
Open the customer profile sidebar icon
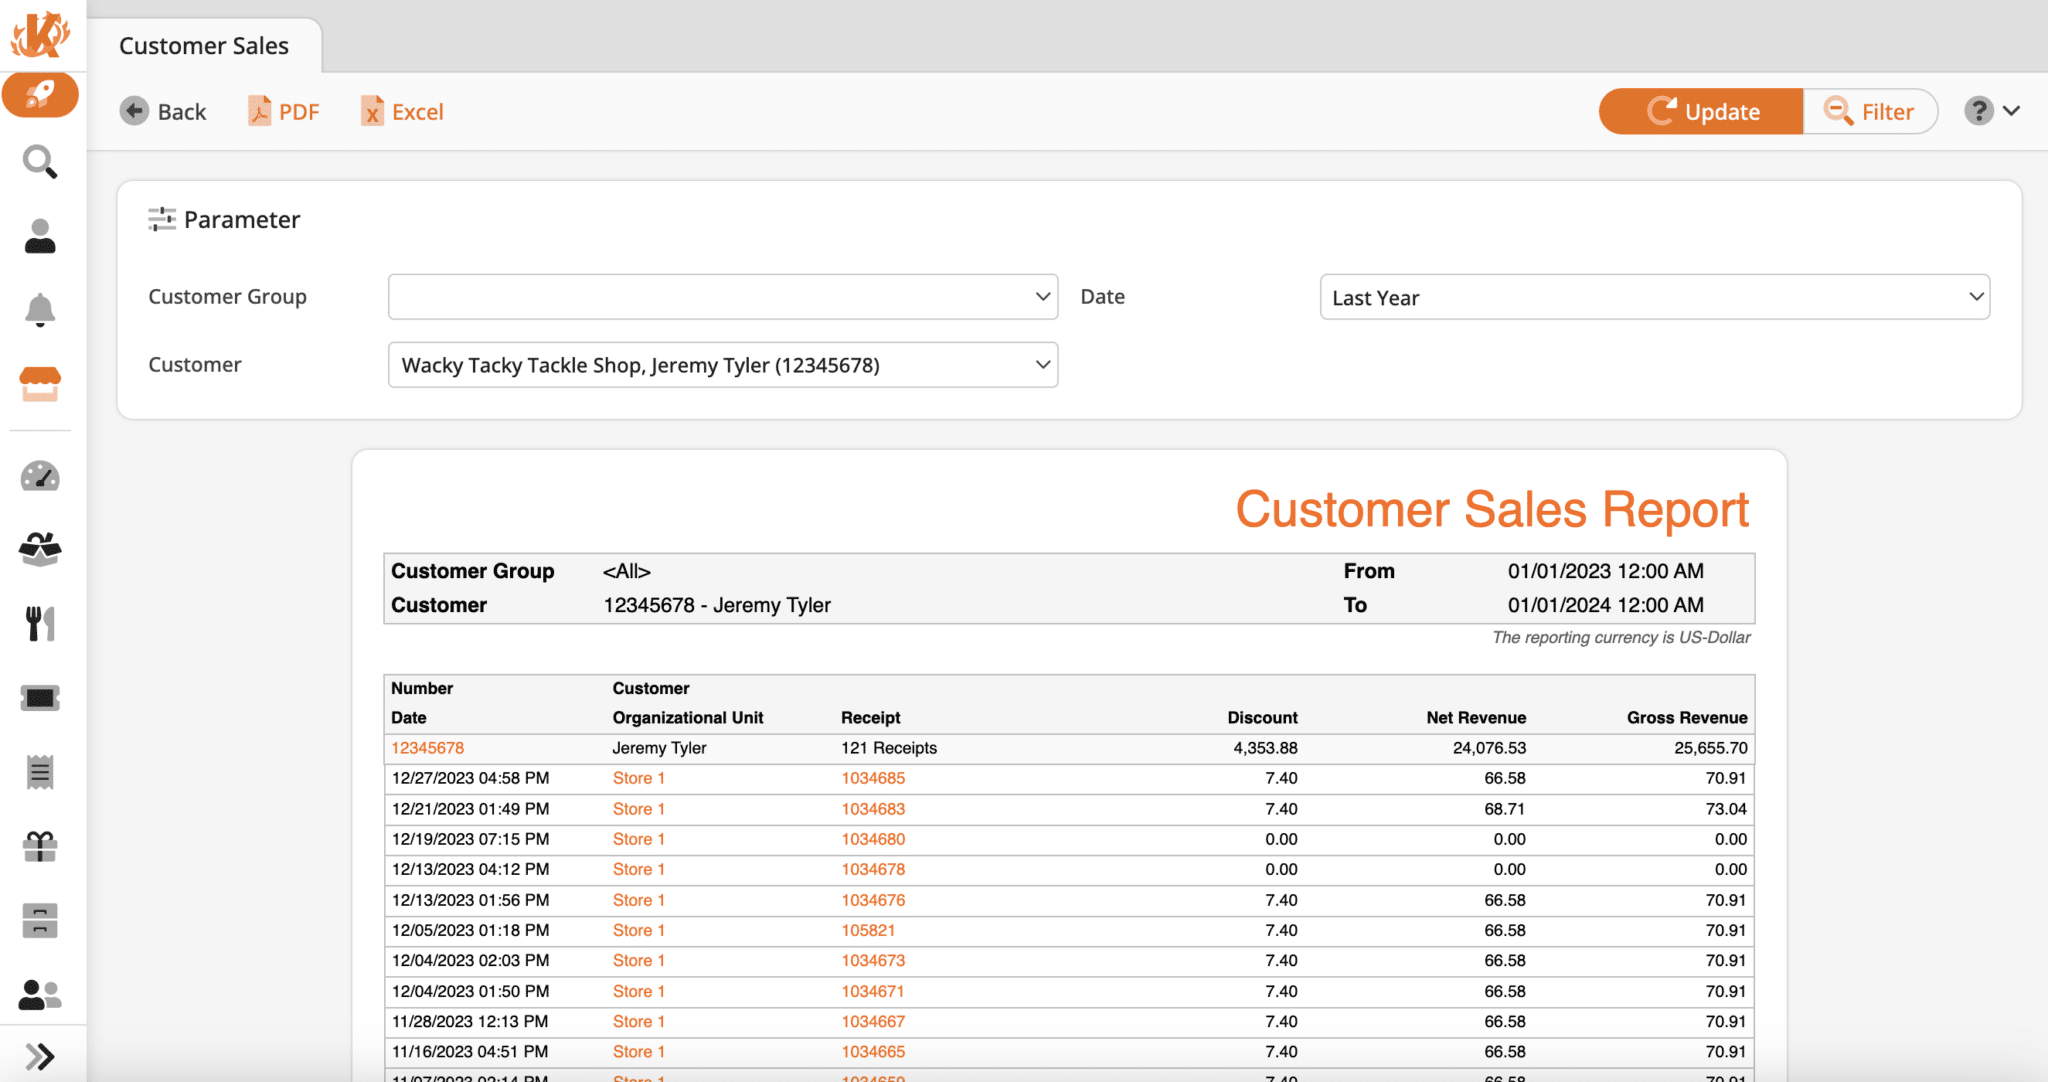point(40,235)
